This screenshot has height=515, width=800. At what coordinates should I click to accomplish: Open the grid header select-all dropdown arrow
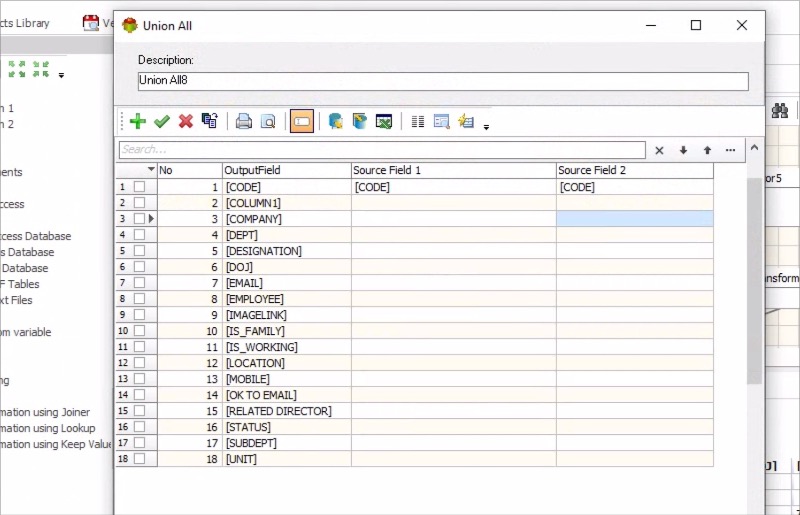click(151, 169)
